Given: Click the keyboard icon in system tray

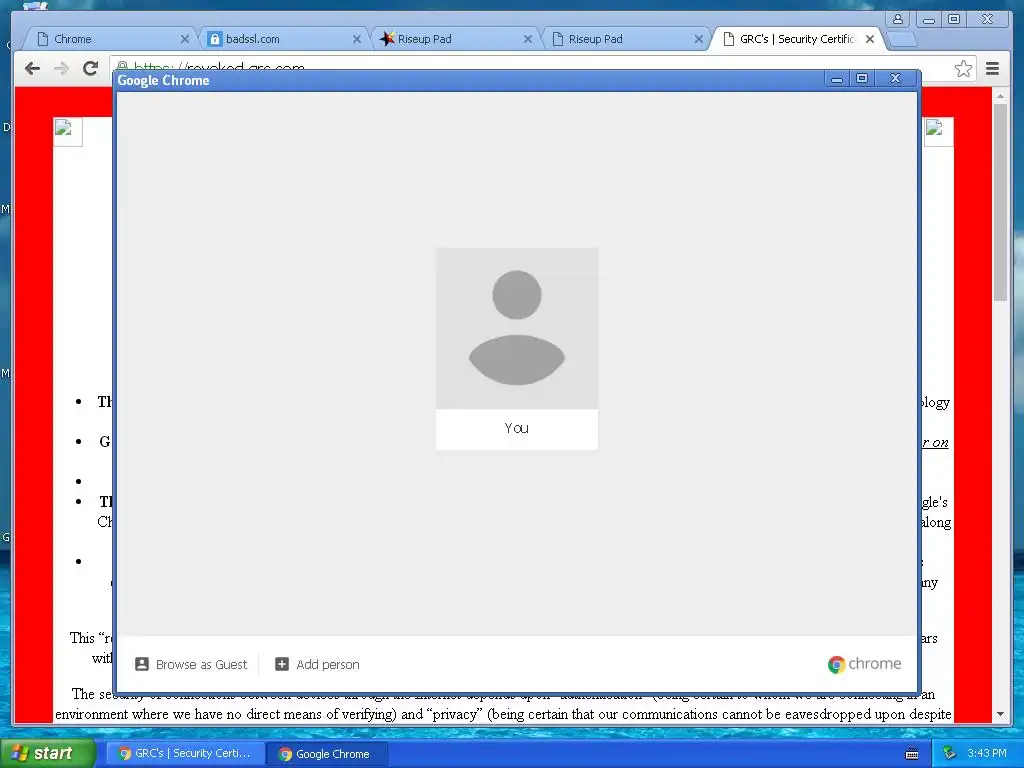Looking at the screenshot, I should point(912,754).
